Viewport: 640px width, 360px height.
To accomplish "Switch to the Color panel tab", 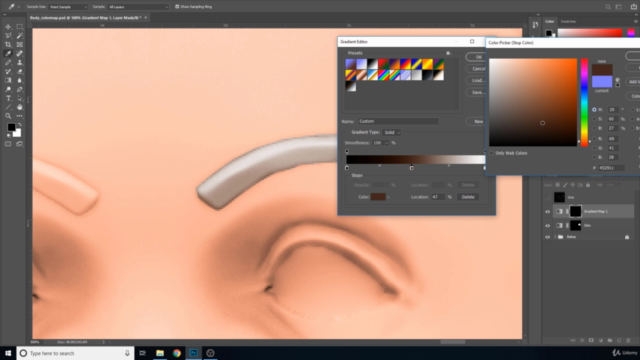I will [550, 21].
